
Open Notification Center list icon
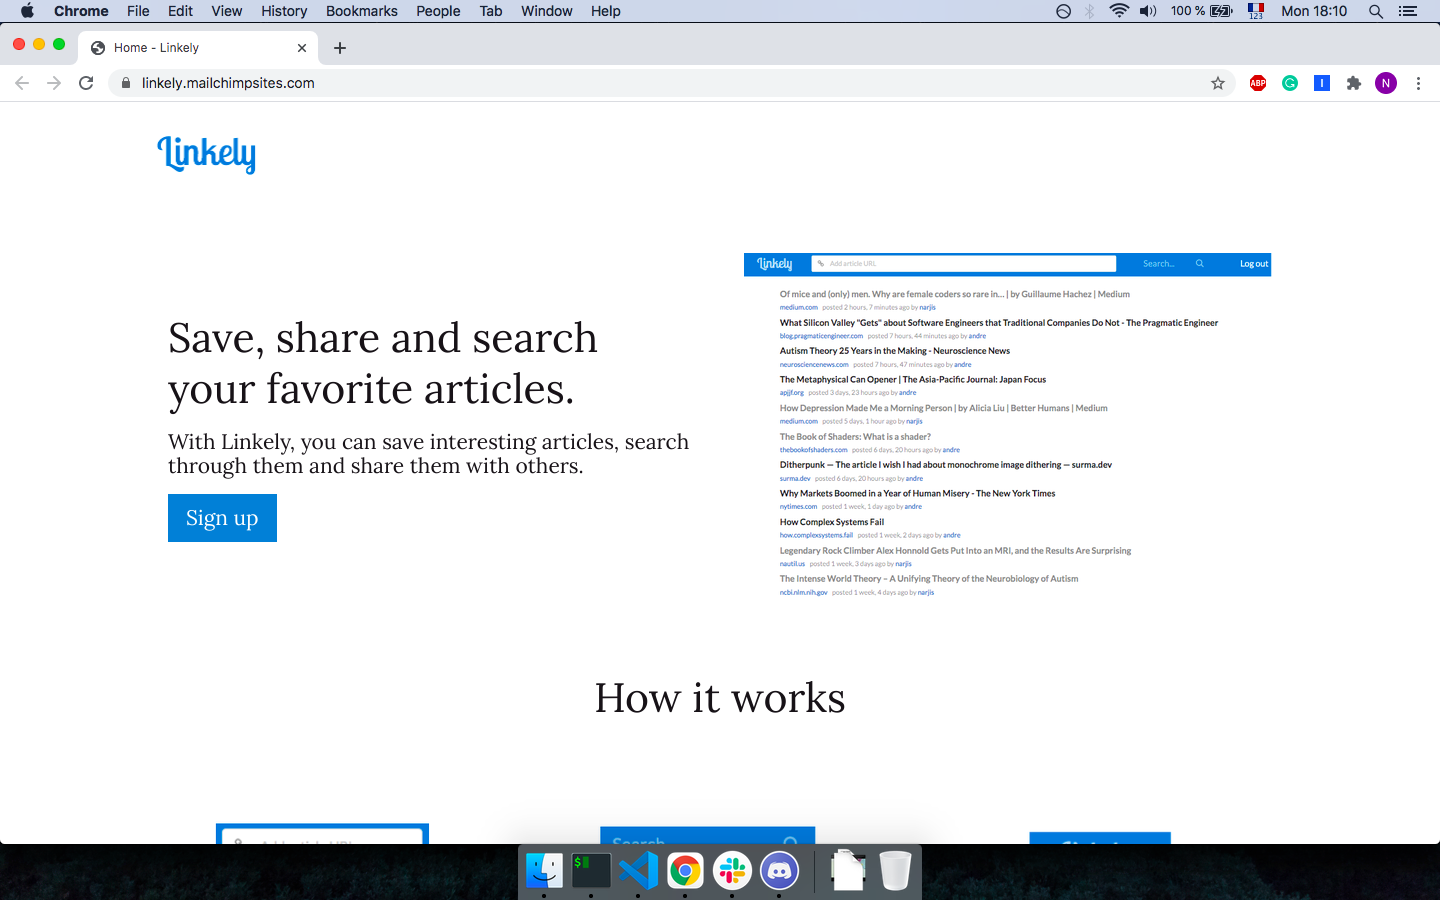pyautogui.click(x=1408, y=11)
